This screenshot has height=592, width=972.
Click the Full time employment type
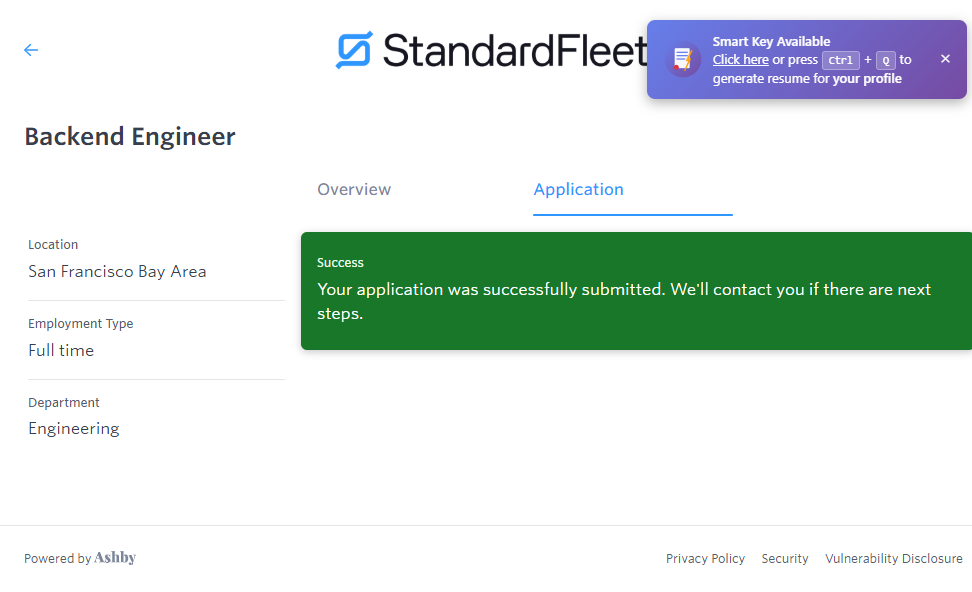(x=61, y=351)
